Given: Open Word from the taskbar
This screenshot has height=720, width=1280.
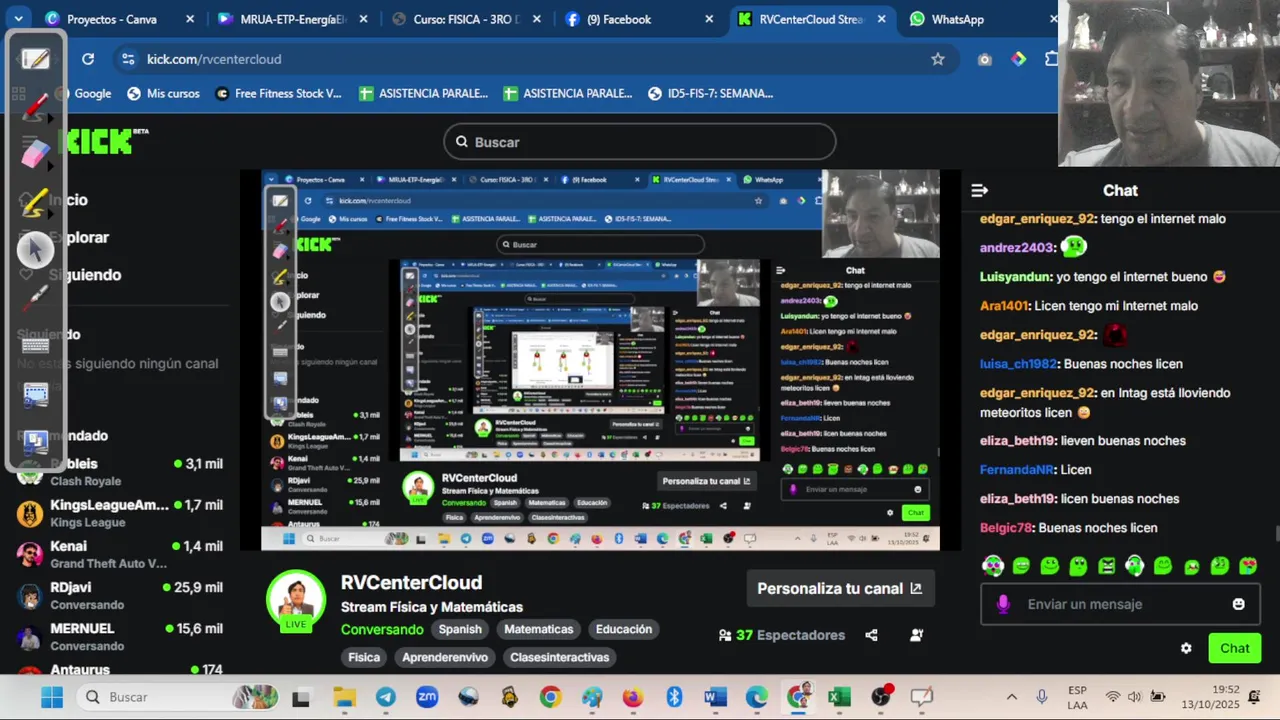Looking at the screenshot, I should tap(715, 697).
